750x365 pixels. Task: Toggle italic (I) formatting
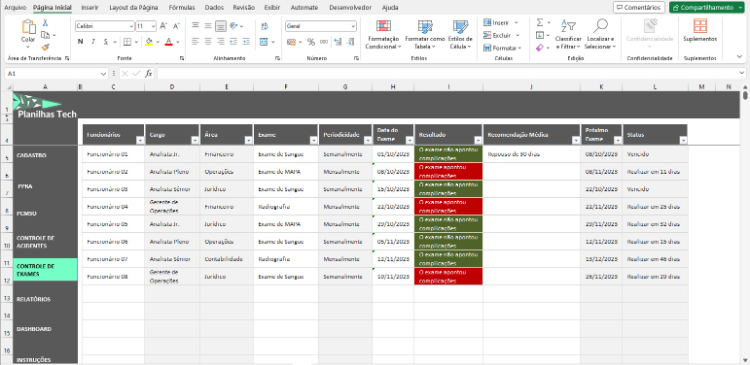93,42
